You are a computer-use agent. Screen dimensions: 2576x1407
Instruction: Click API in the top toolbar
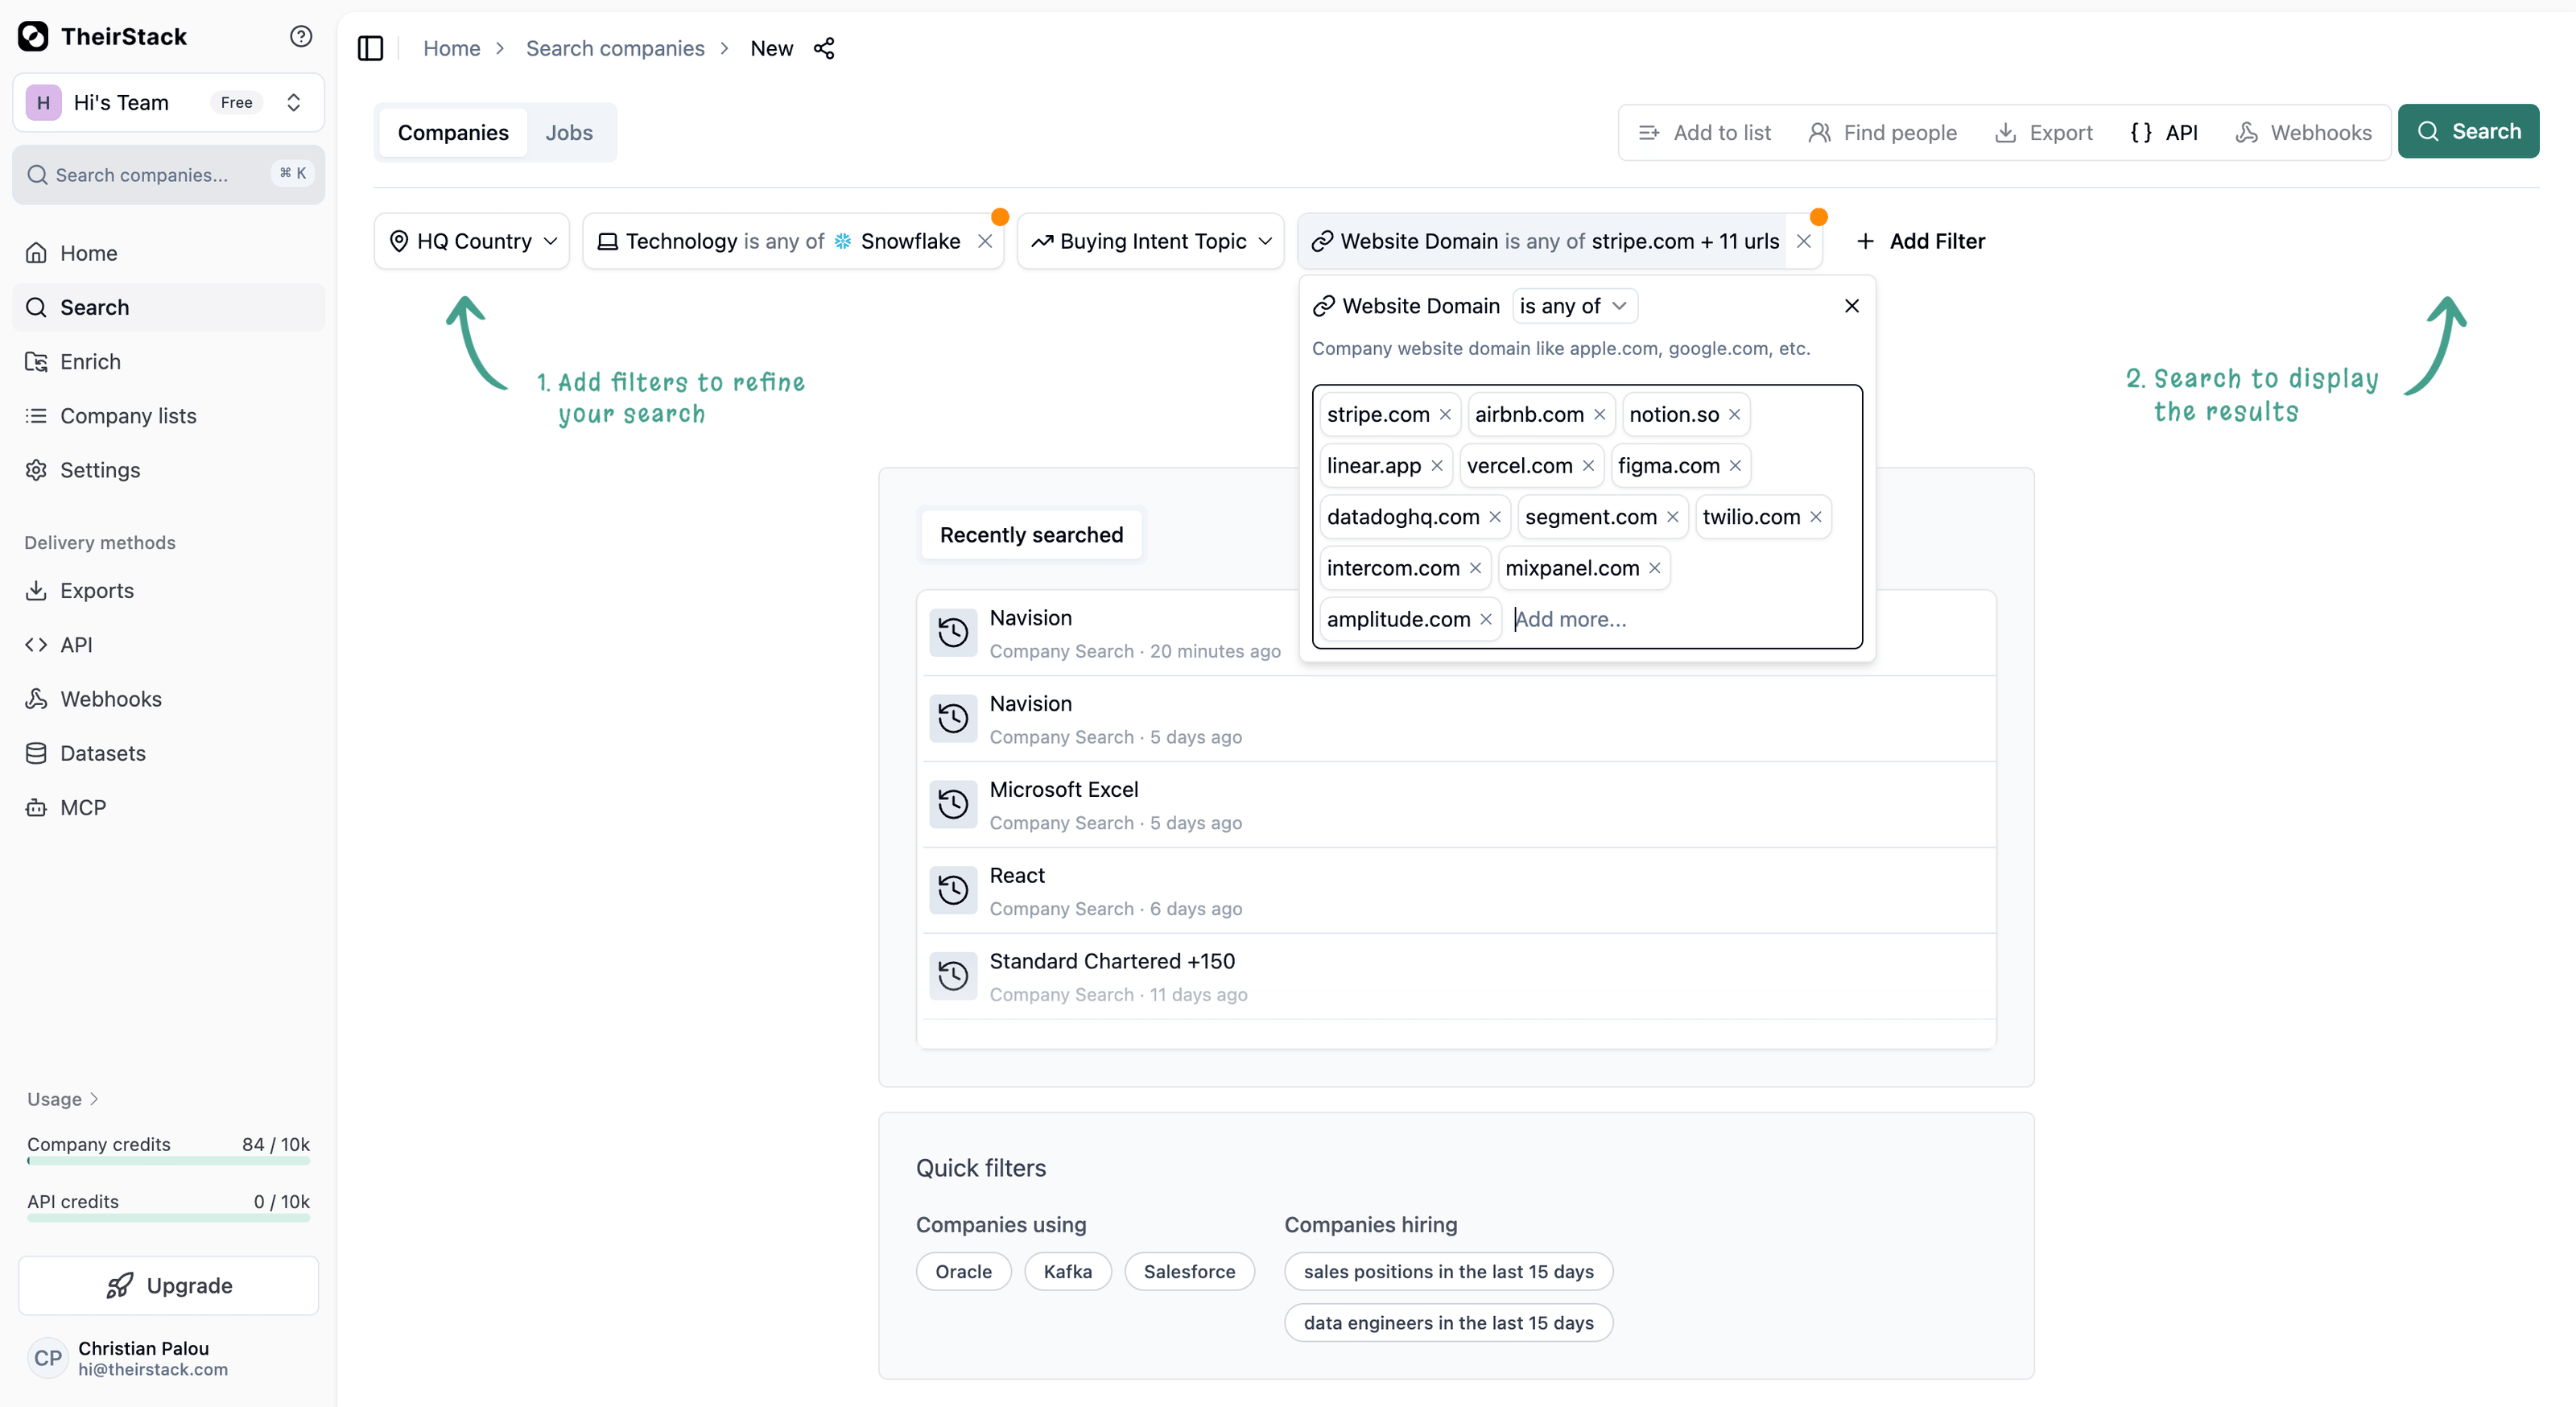pyautogui.click(x=2164, y=133)
